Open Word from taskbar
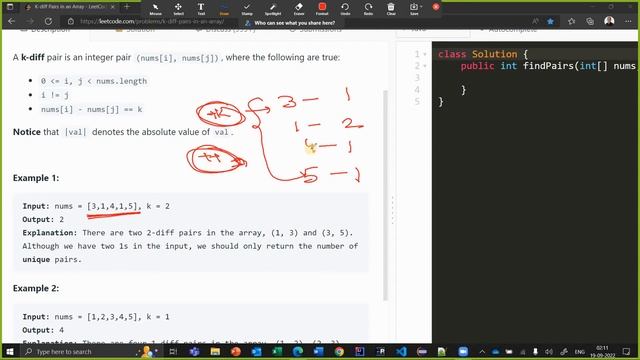This screenshot has height=360, width=640. pyautogui.click(x=318, y=351)
